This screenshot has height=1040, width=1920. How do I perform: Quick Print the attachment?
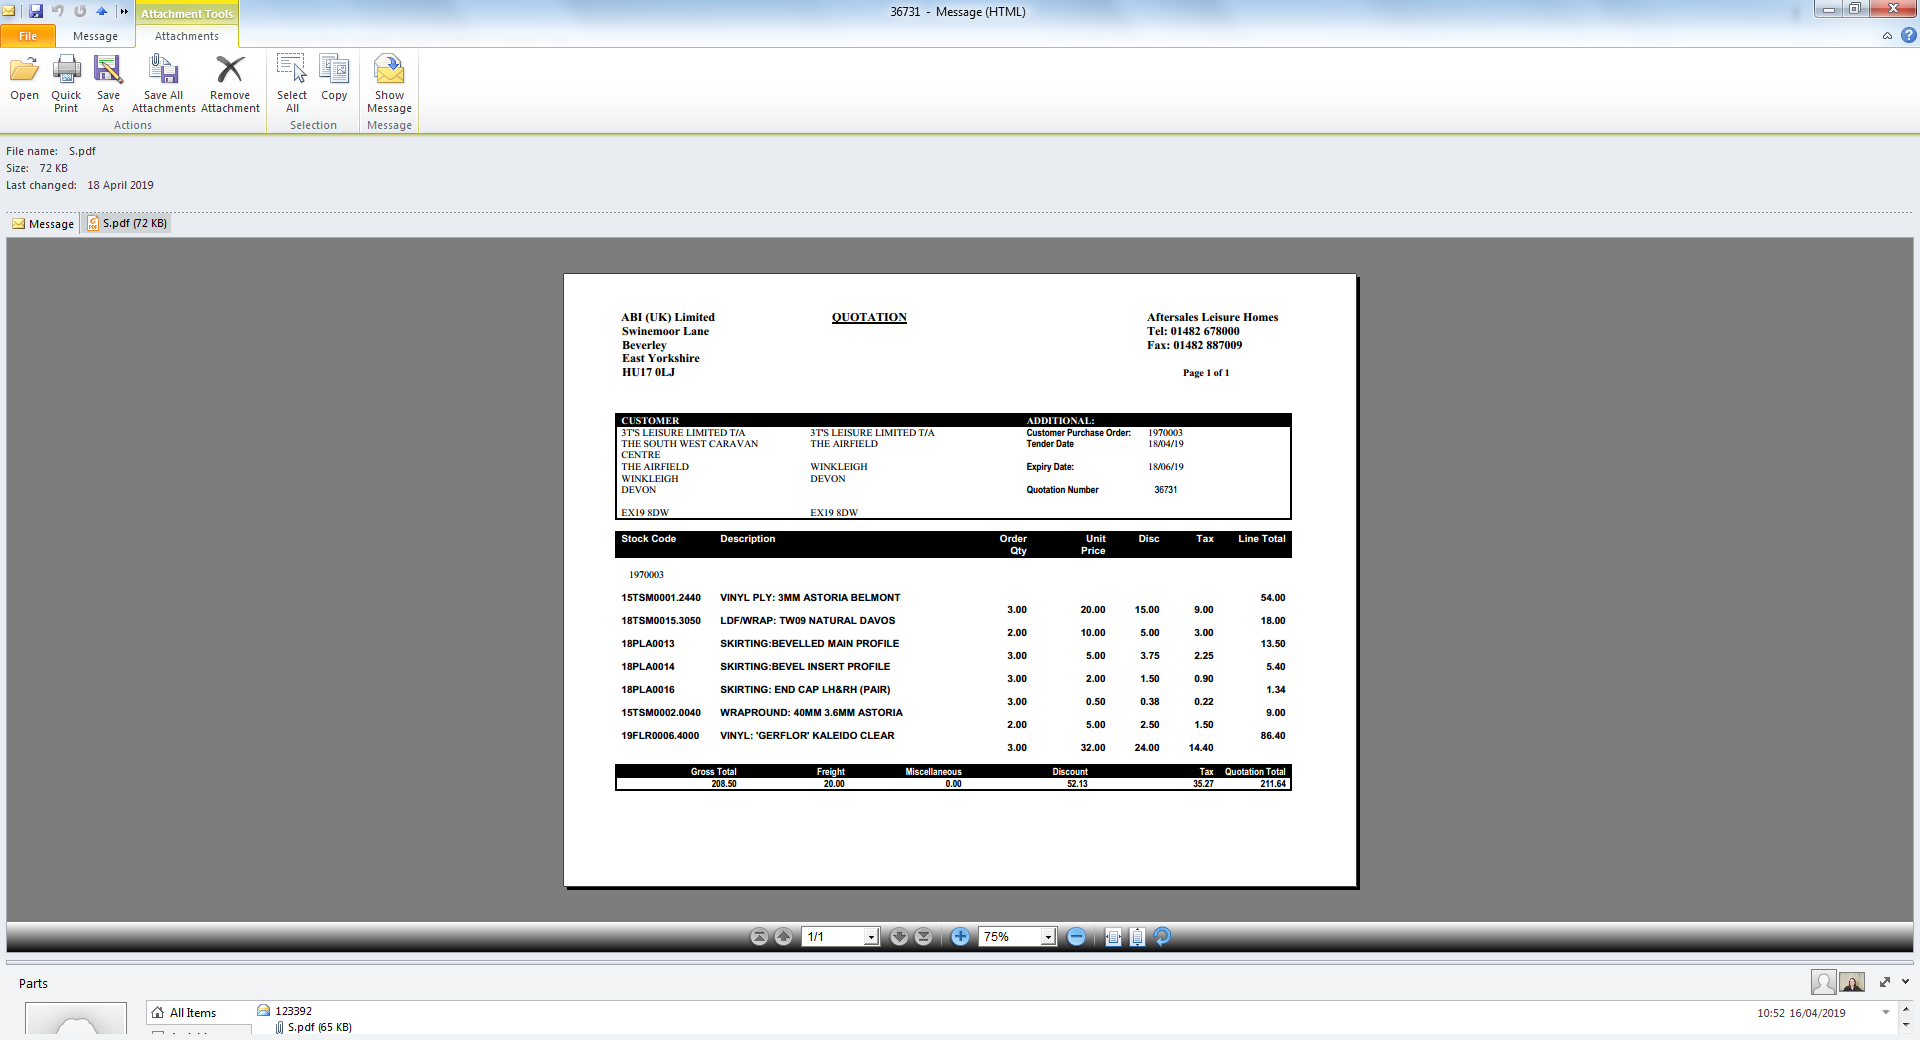pos(66,84)
